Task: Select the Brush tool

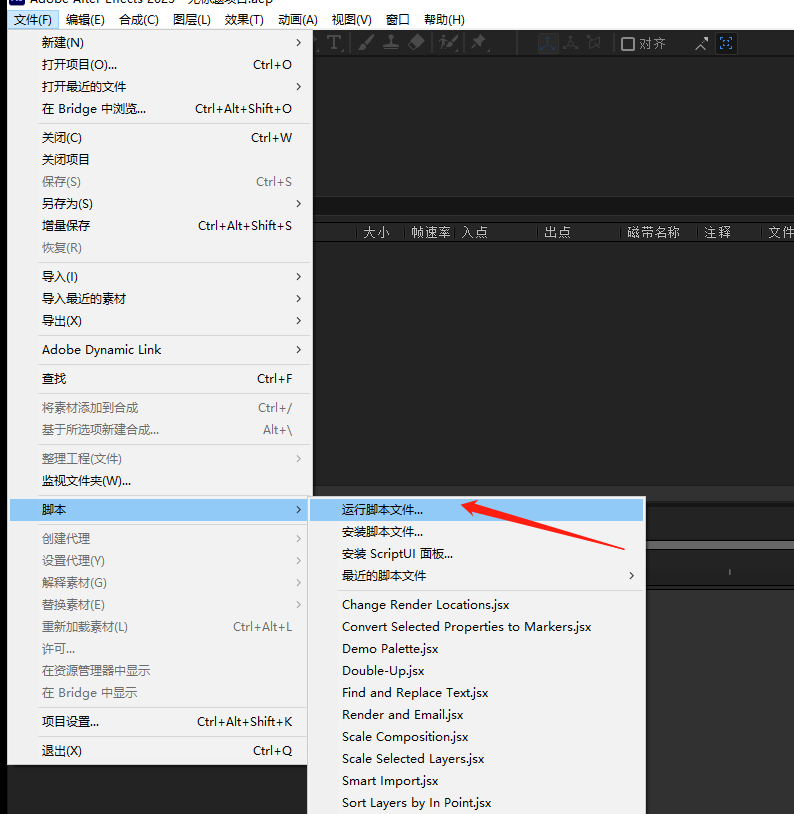Action: (x=366, y=43)
